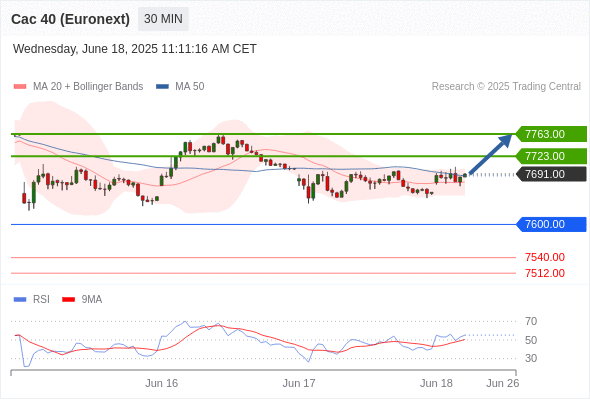Click the 7723.00 green resistance label

coord(551,156)
